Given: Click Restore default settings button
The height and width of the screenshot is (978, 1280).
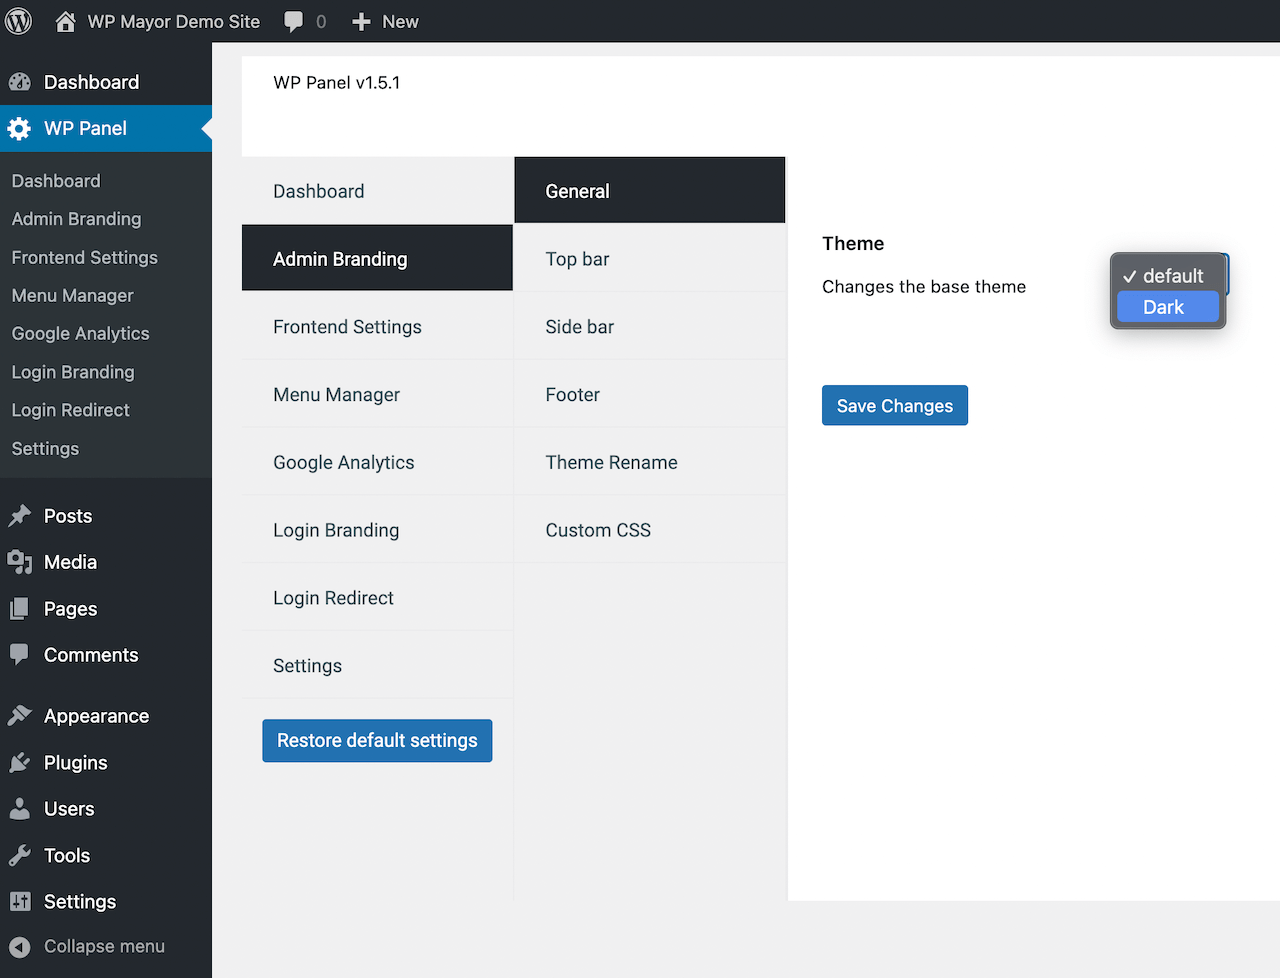Looking at the screenshot, I should (377, 741).
